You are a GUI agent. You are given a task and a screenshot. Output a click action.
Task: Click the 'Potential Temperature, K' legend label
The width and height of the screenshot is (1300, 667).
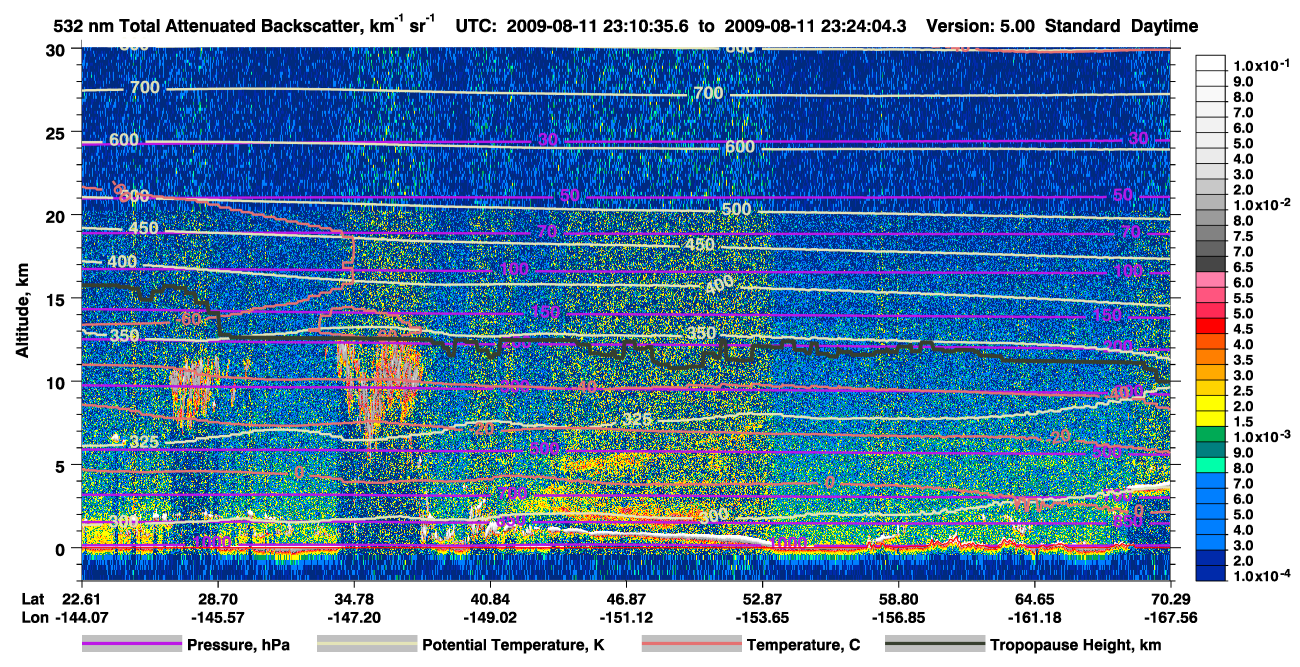(x=513, y=645)
